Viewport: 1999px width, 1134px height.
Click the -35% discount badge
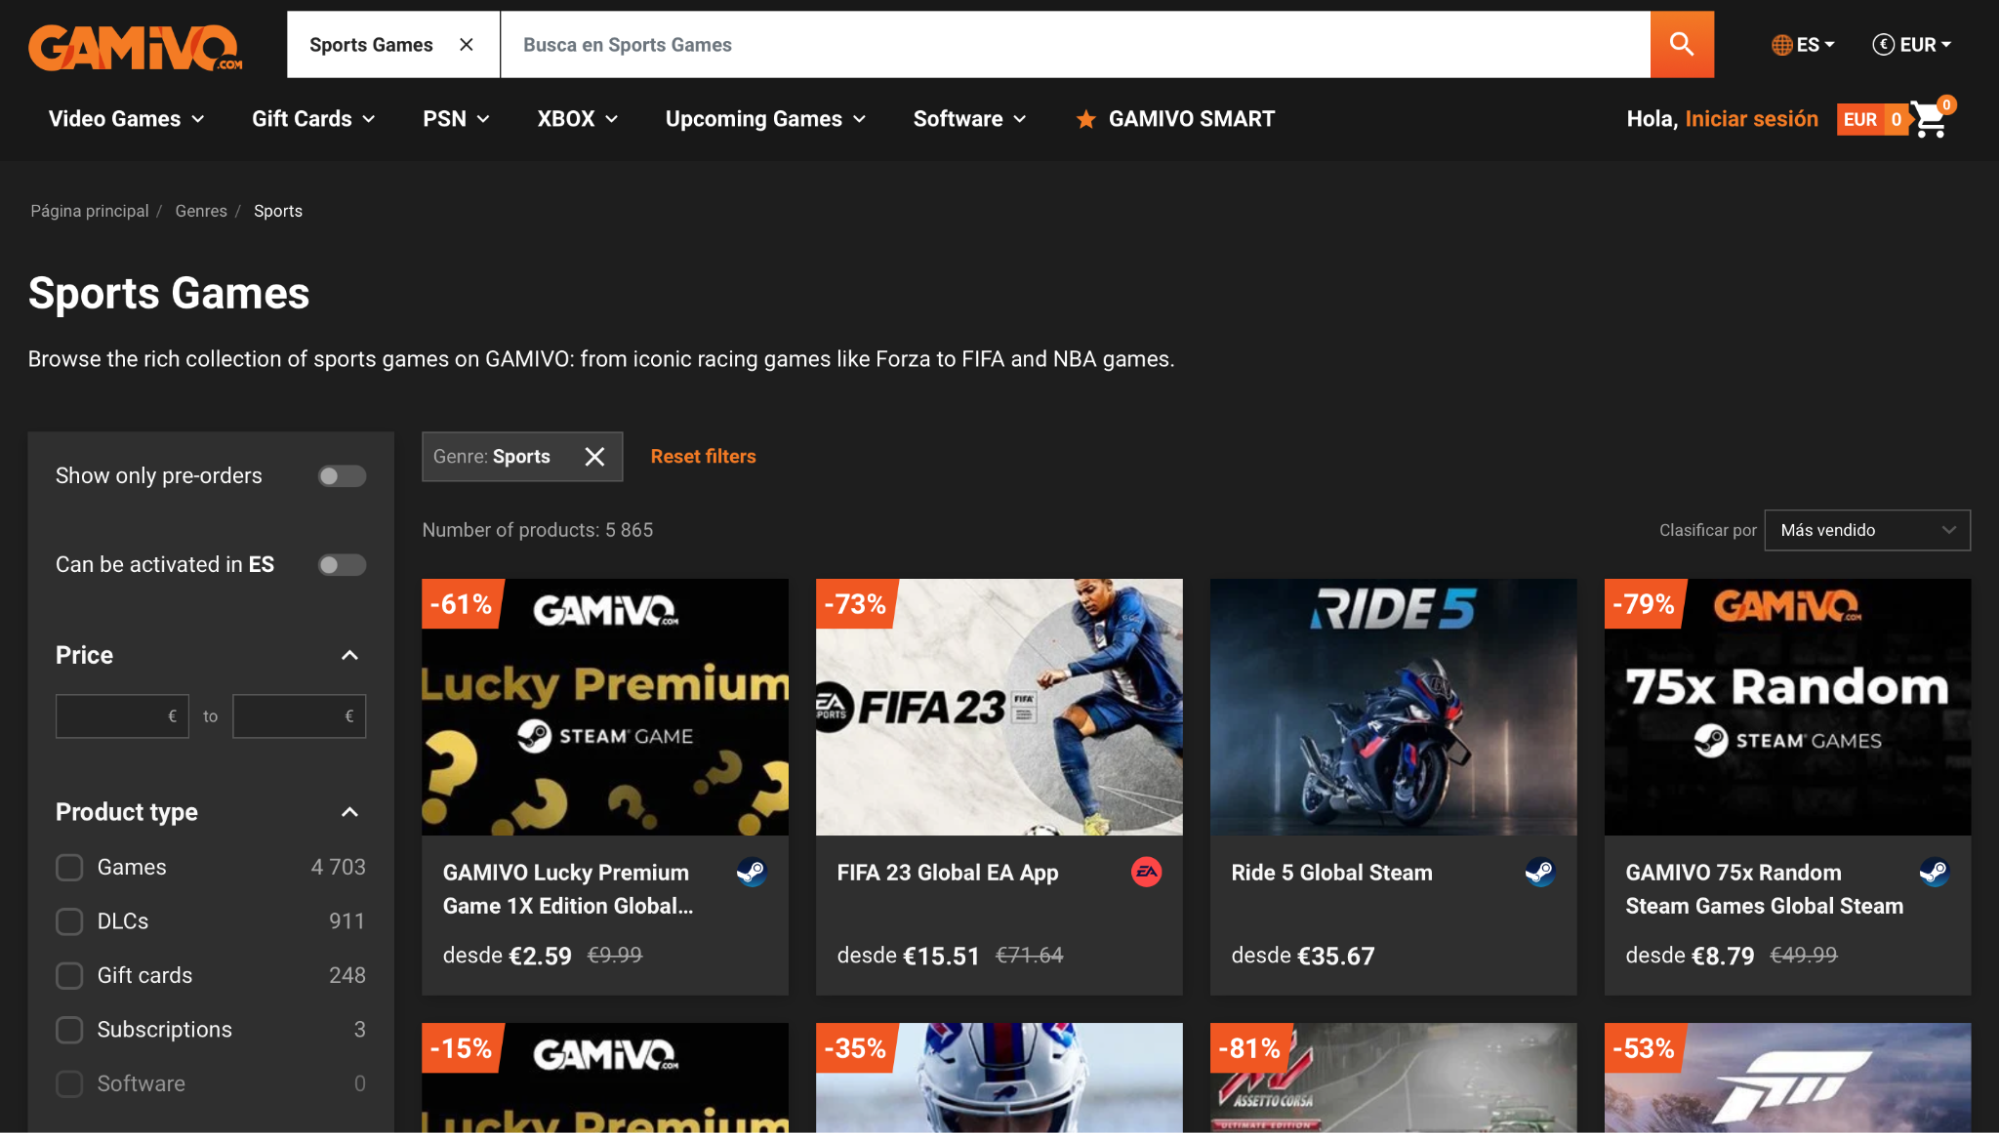point(855,1047)
